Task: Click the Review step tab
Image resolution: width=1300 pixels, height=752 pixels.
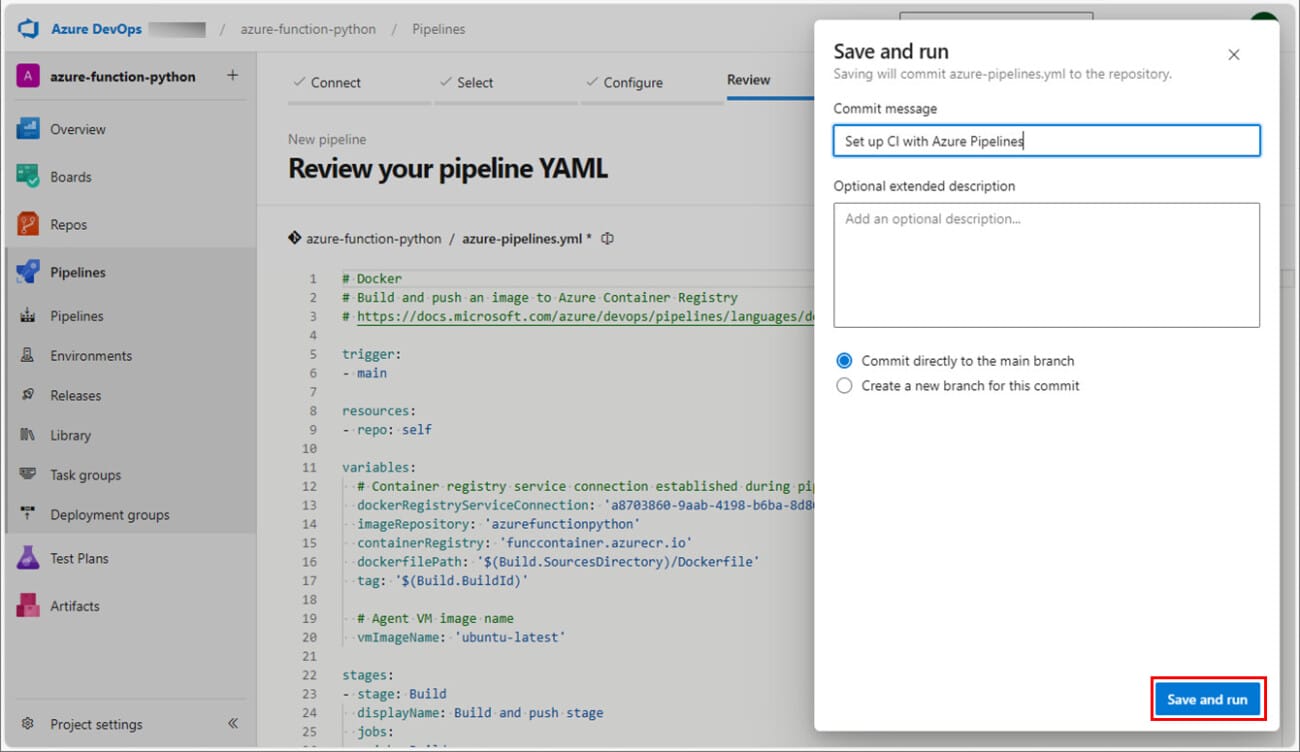Action: (x=749, y=80)
